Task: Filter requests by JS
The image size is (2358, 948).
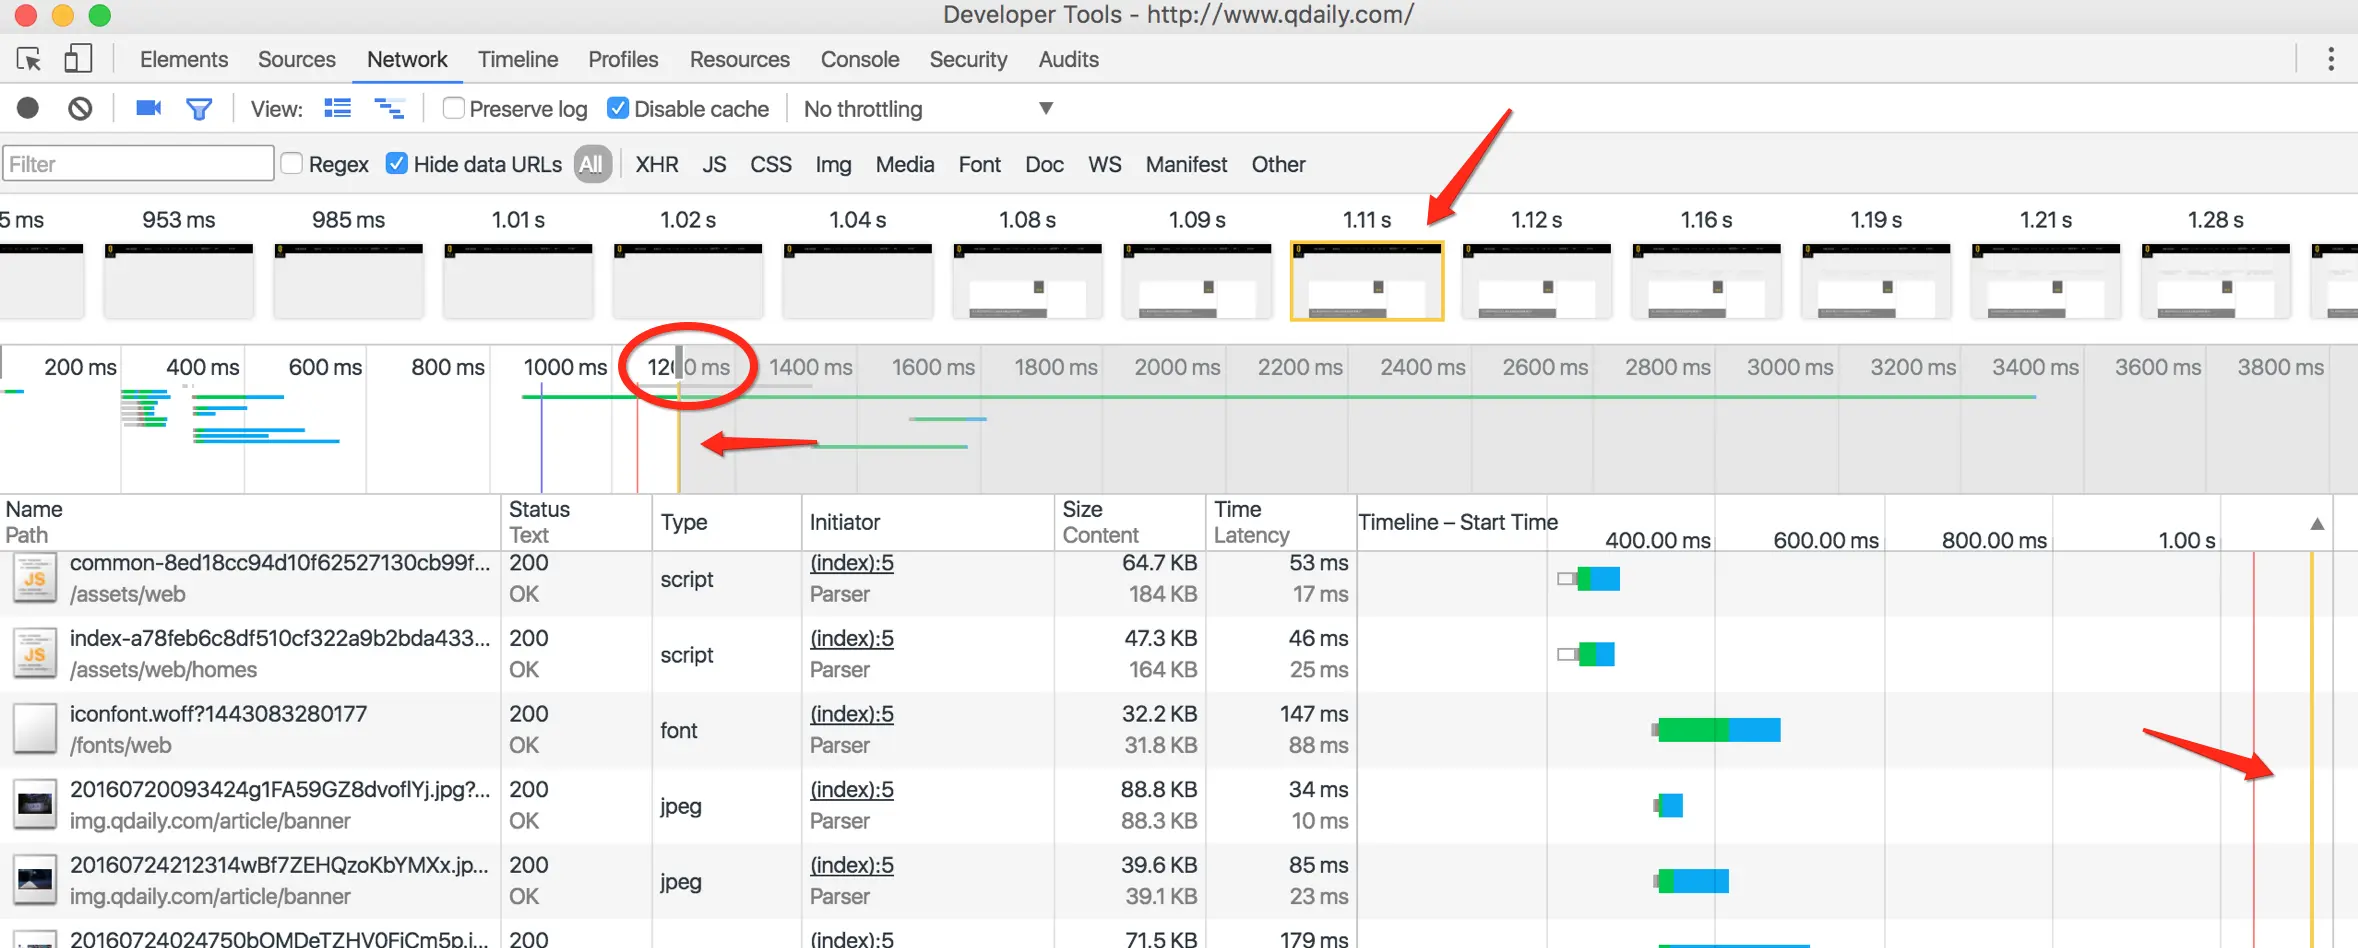Action: [x=714, y=164]
